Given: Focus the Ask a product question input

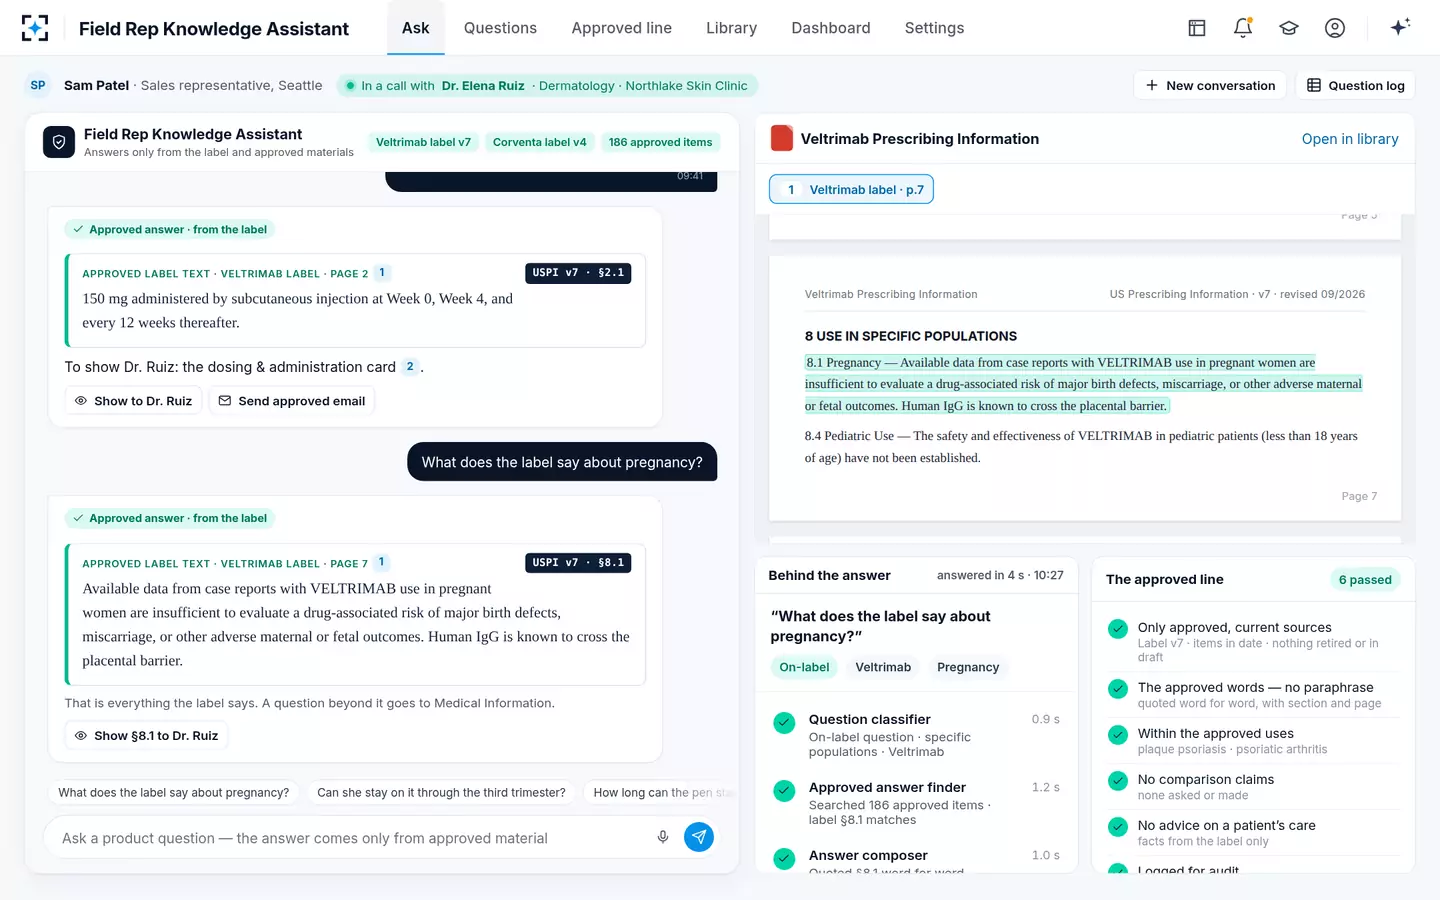Looking at the screenshot, I should pyautogui.click(x=350, y=838).
